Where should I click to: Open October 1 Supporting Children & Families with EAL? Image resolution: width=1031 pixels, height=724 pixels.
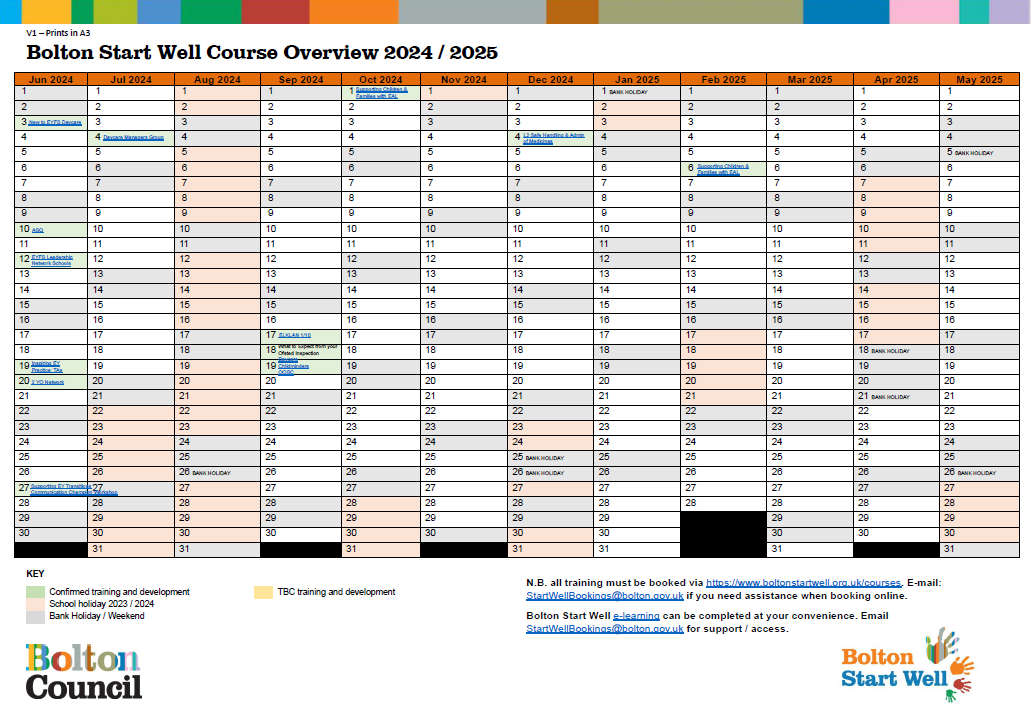pos(381,93)
